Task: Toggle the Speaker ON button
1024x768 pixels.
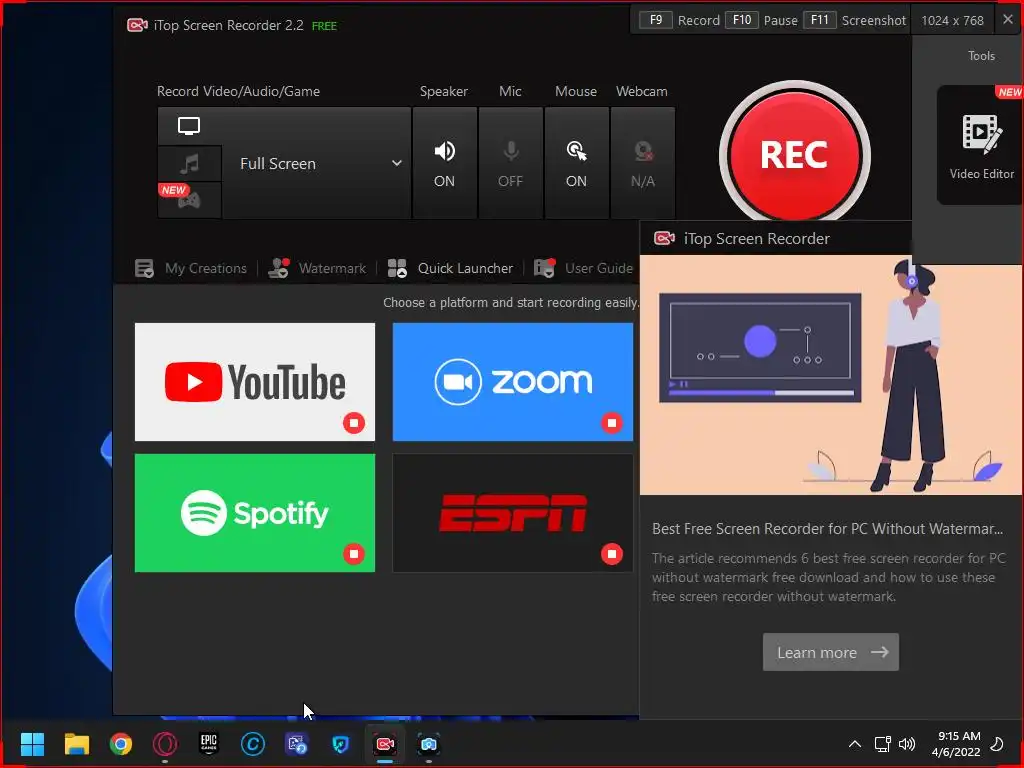Action: tap(445, 163)
